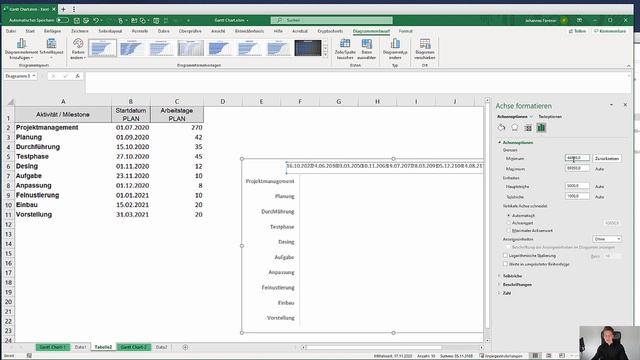Switch to Normal view in status bar
This screenshot has height=360, width=640.
pos(535,356)
